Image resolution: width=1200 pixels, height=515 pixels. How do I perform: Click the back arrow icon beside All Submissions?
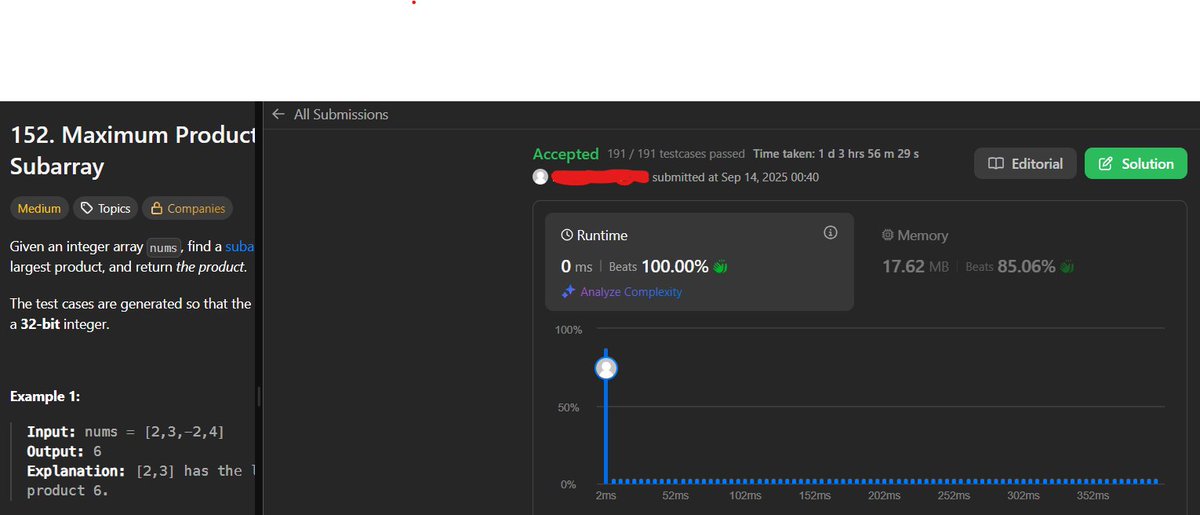(278, 115)
